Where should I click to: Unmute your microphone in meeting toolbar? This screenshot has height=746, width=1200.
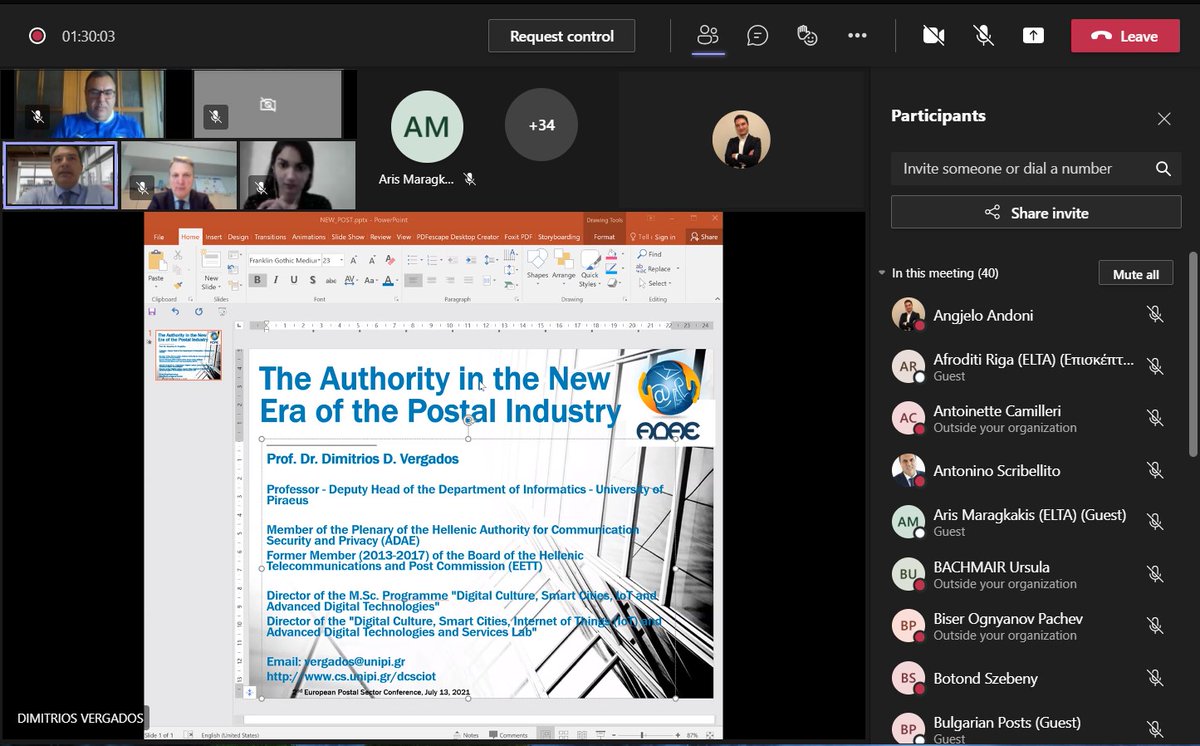pyautogui.click(x=984, y=36)
